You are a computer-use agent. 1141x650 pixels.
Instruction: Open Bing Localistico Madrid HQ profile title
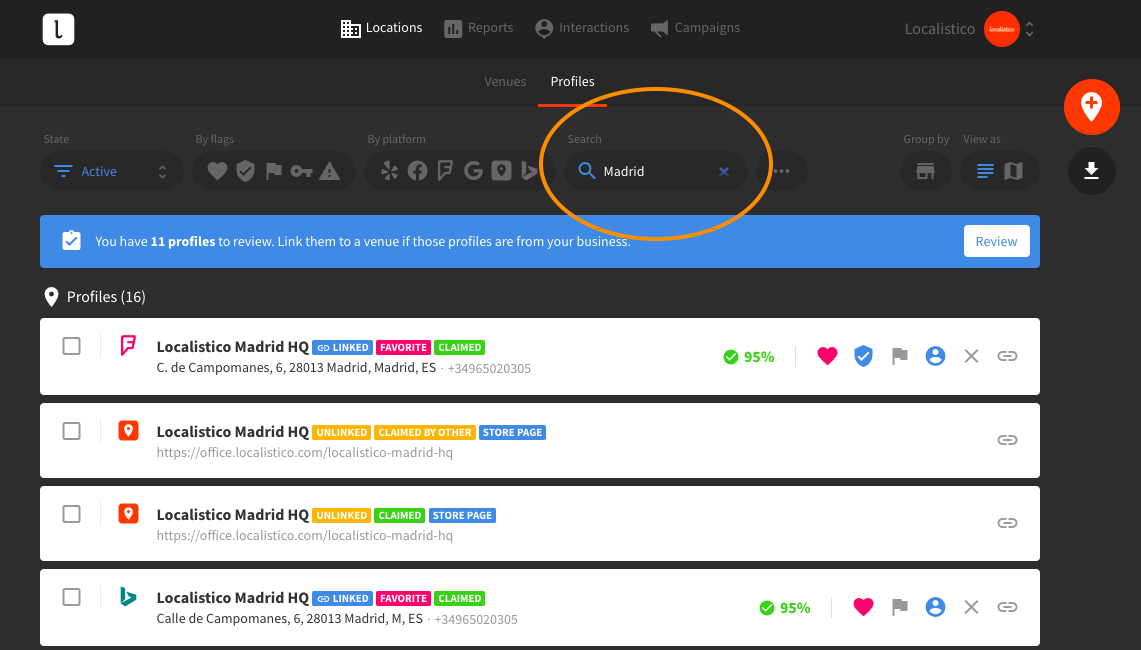[233, 598]
